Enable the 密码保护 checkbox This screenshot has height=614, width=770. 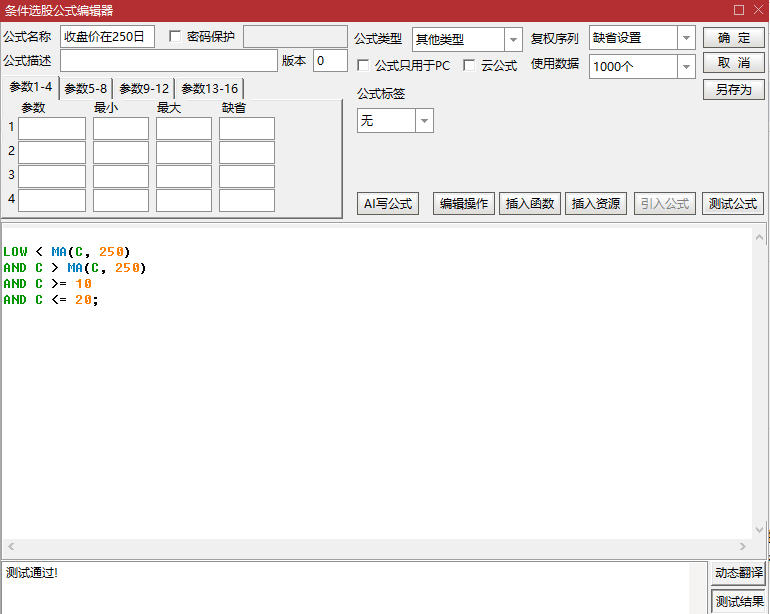point(176,37)
